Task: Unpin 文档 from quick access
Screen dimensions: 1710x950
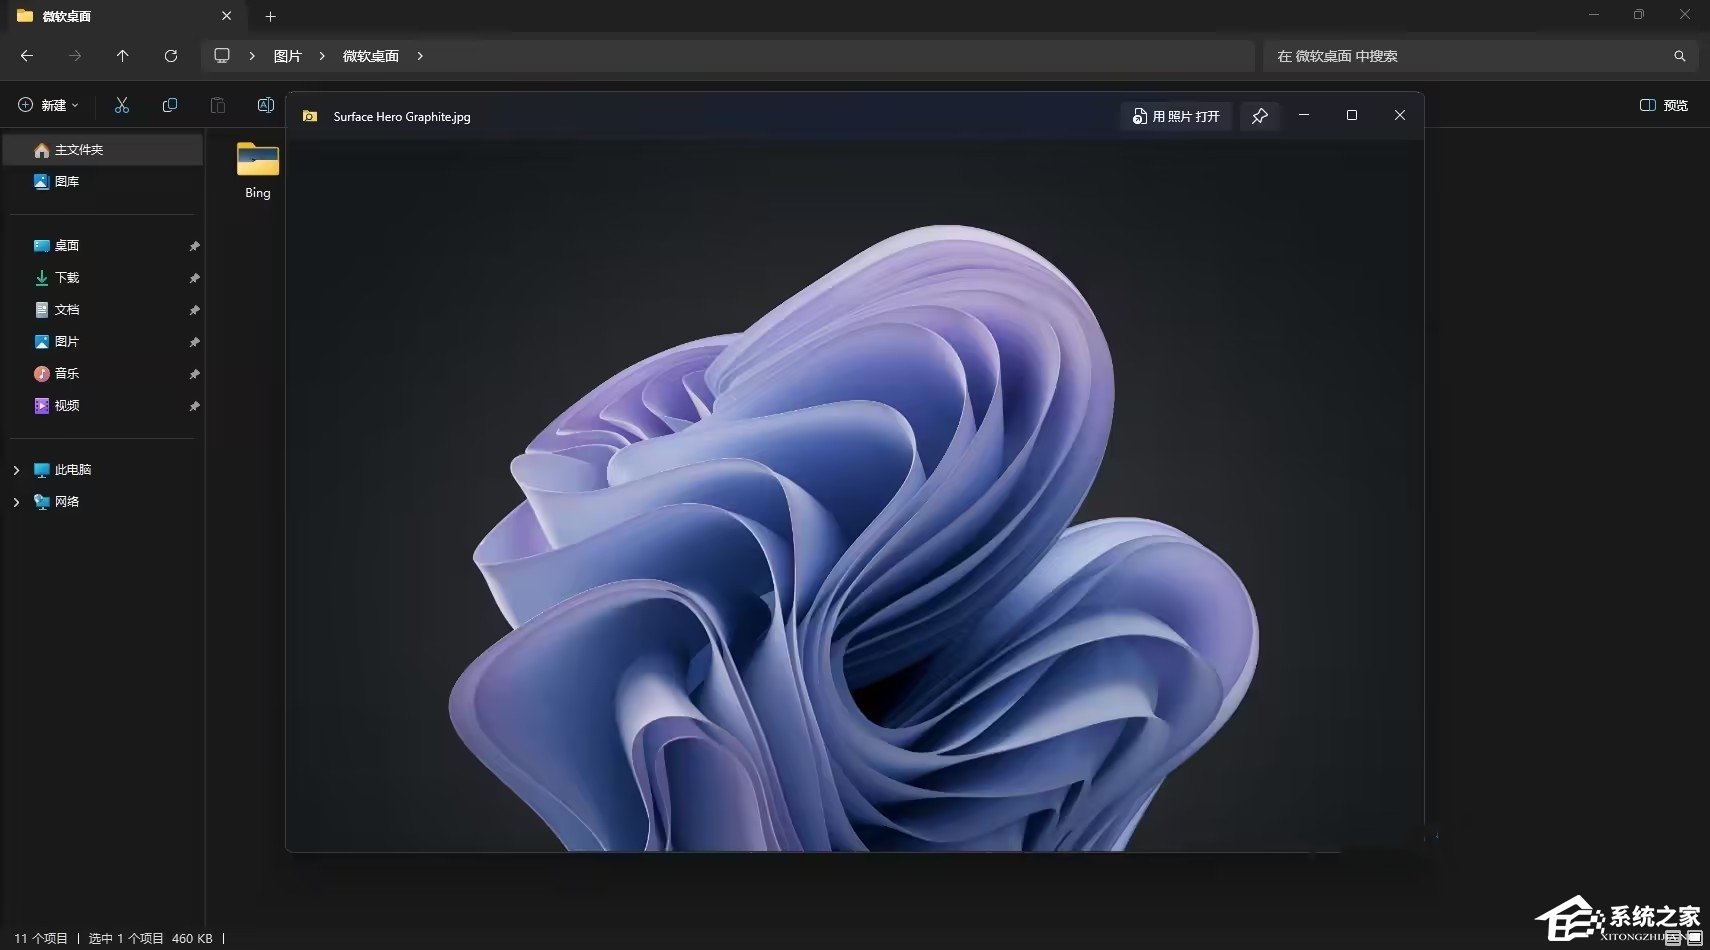Action: tap(194, 310)
